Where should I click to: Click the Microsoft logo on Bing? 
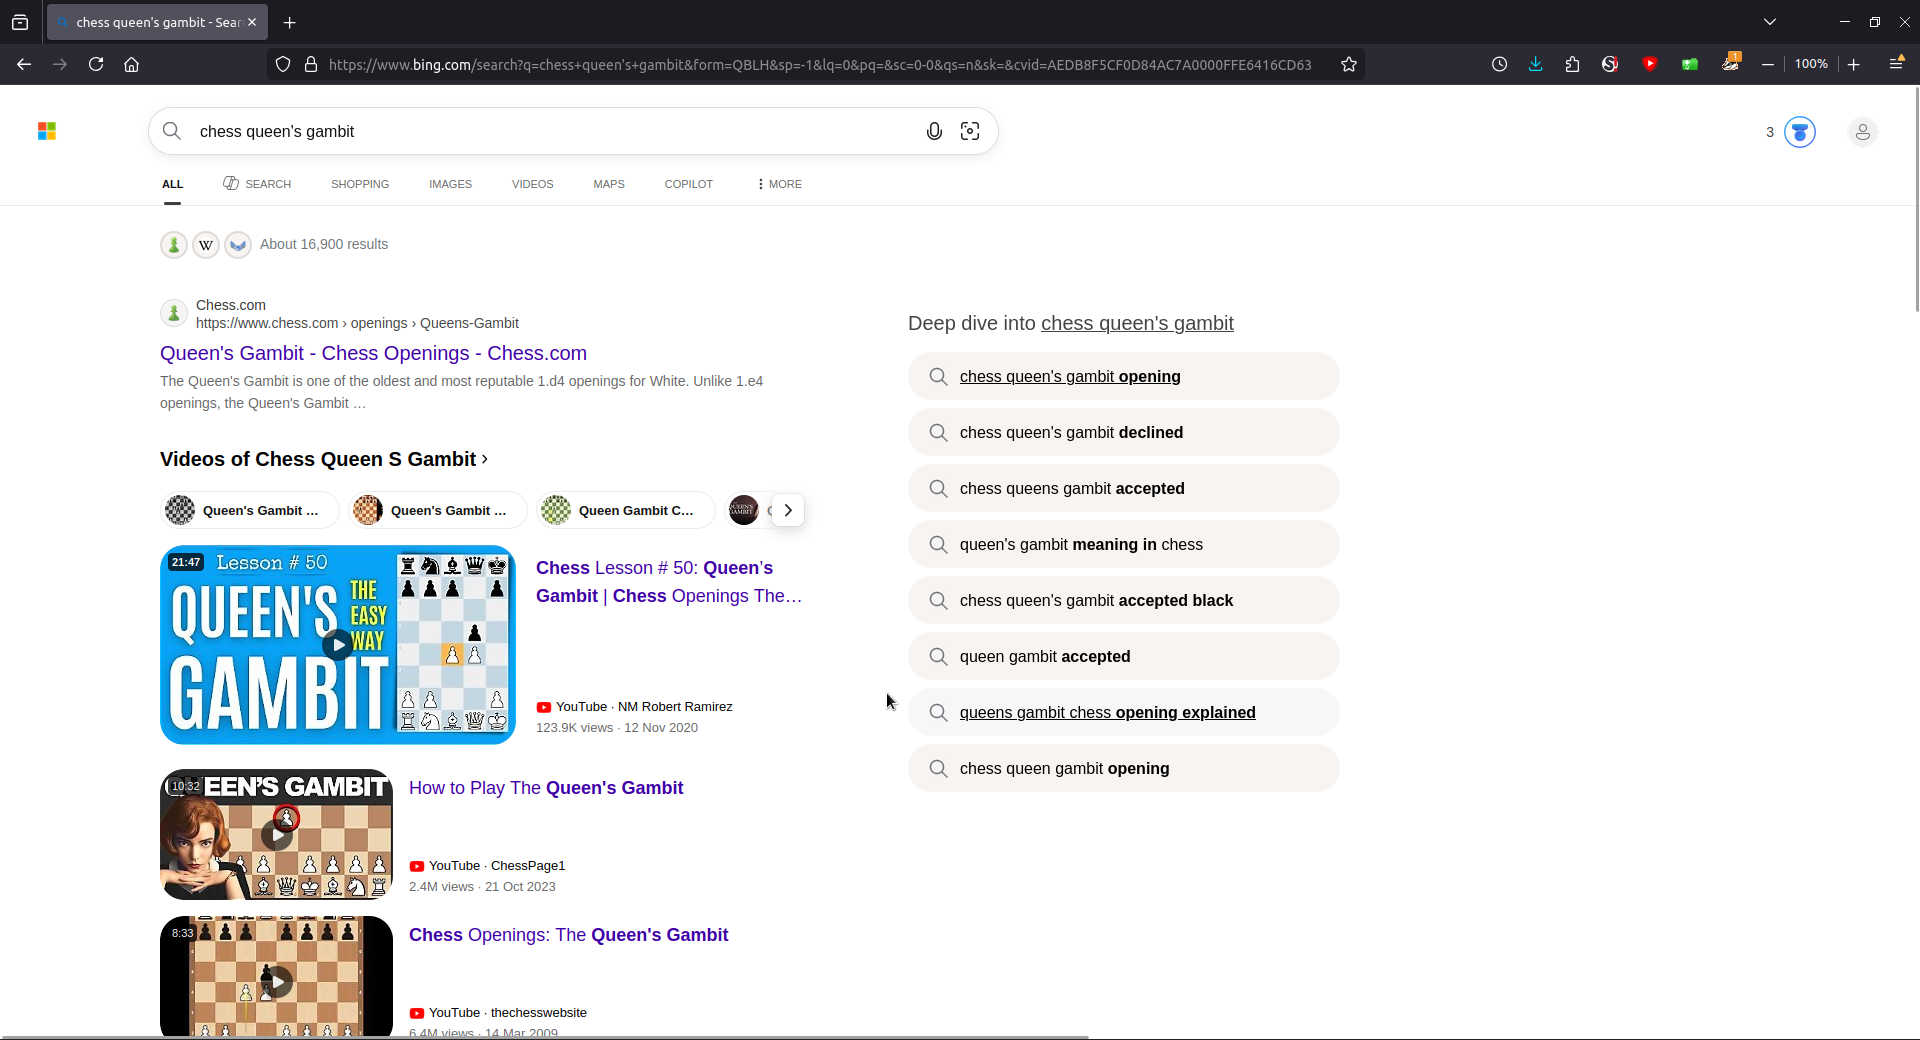coord(47,131)
